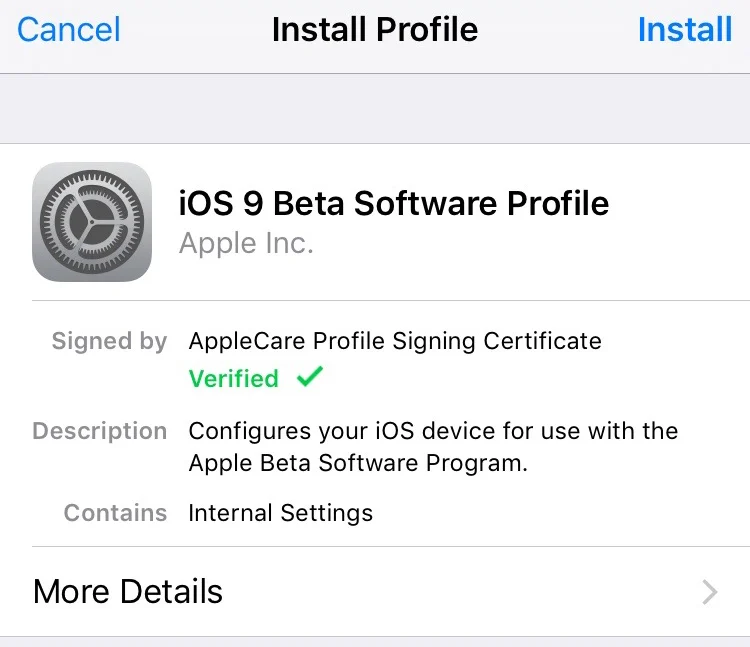Click the 'Configures your iOS device' description line
This screenshot has height=647, width=750.
click(x=433, y=431)
